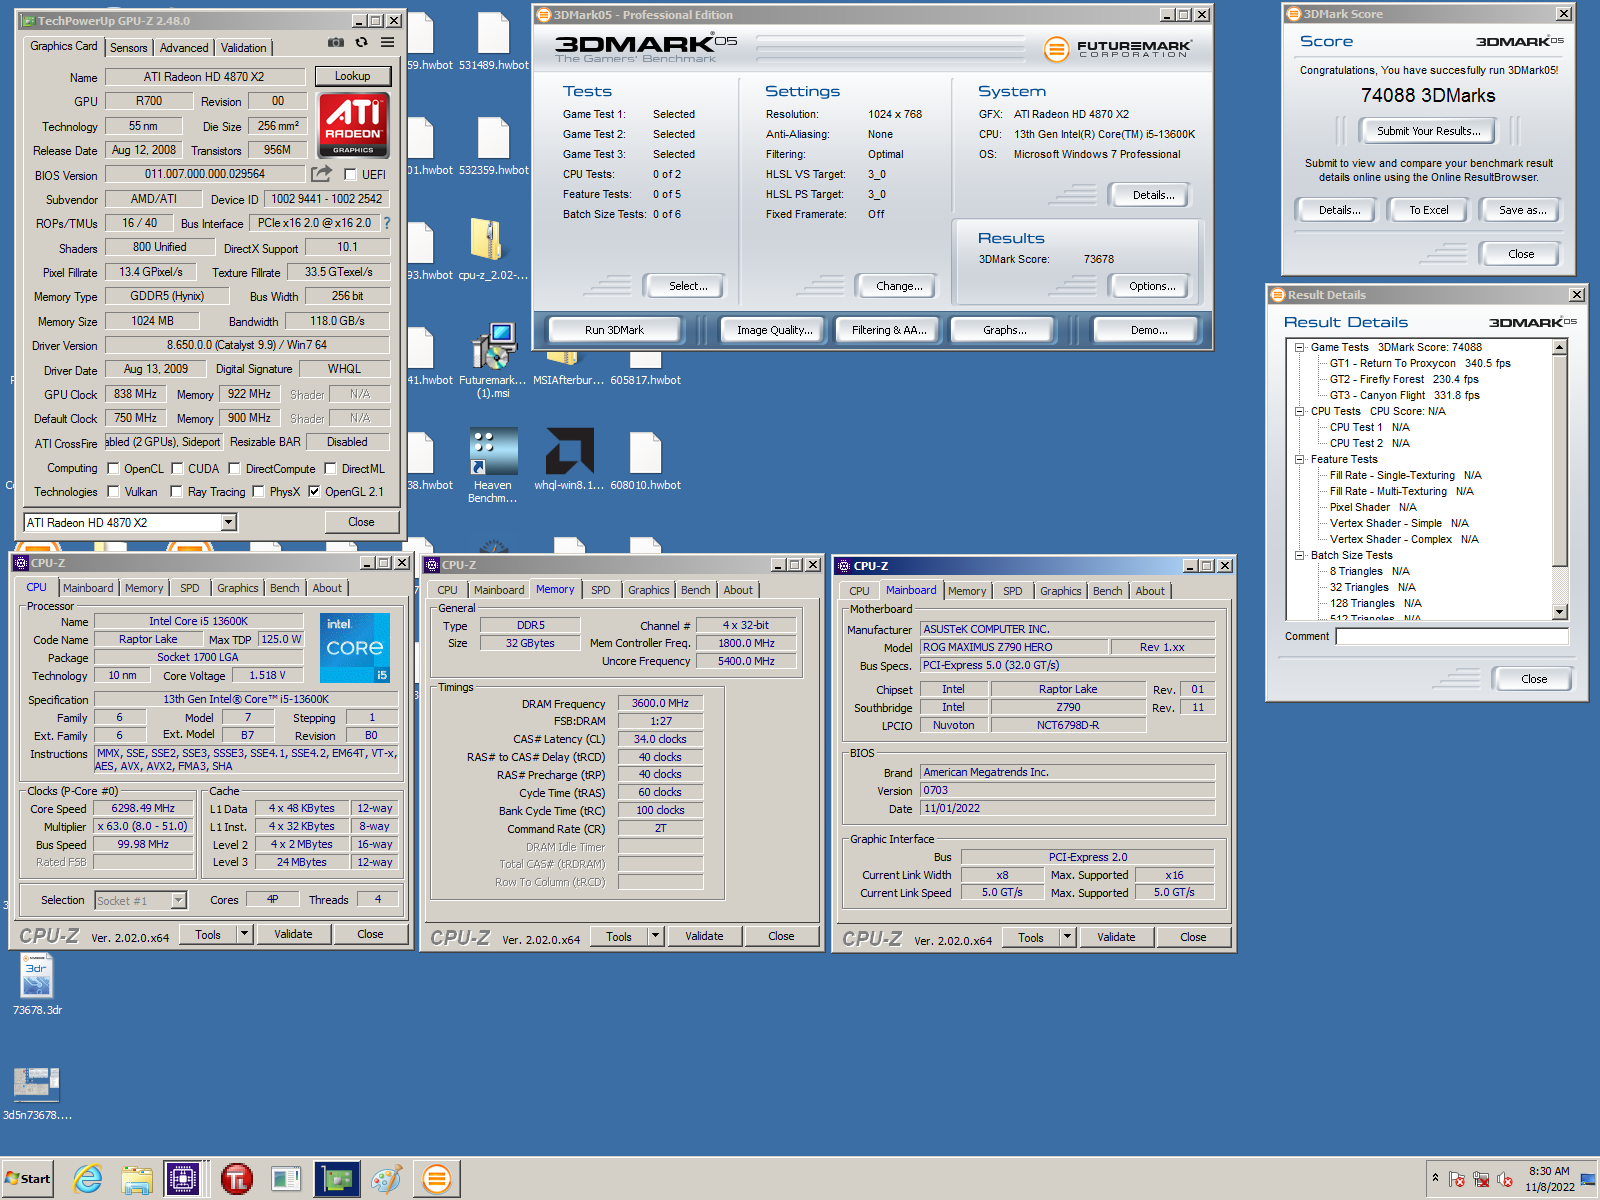
Task: Toggle the Vulkan checkbox
Action: (113, 491)
